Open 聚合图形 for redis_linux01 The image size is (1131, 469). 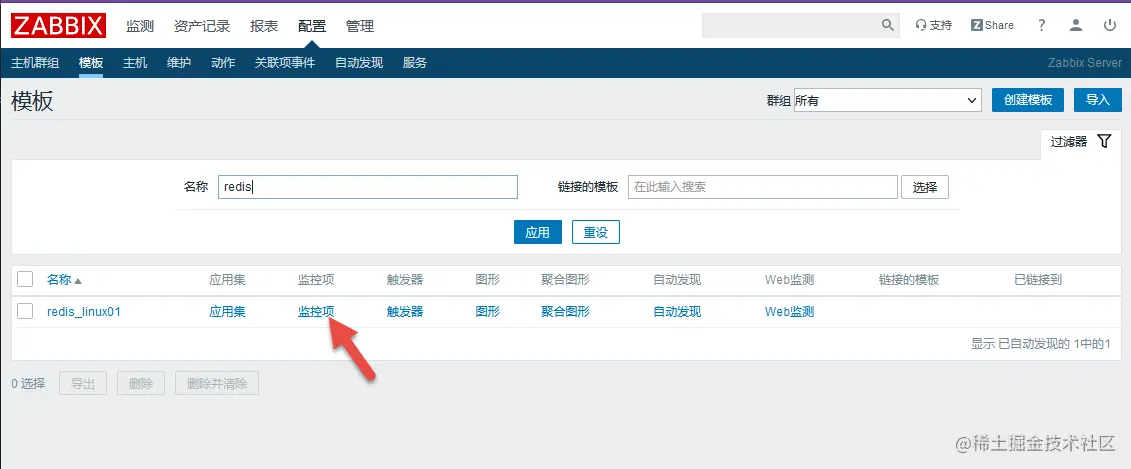[566, 312]
